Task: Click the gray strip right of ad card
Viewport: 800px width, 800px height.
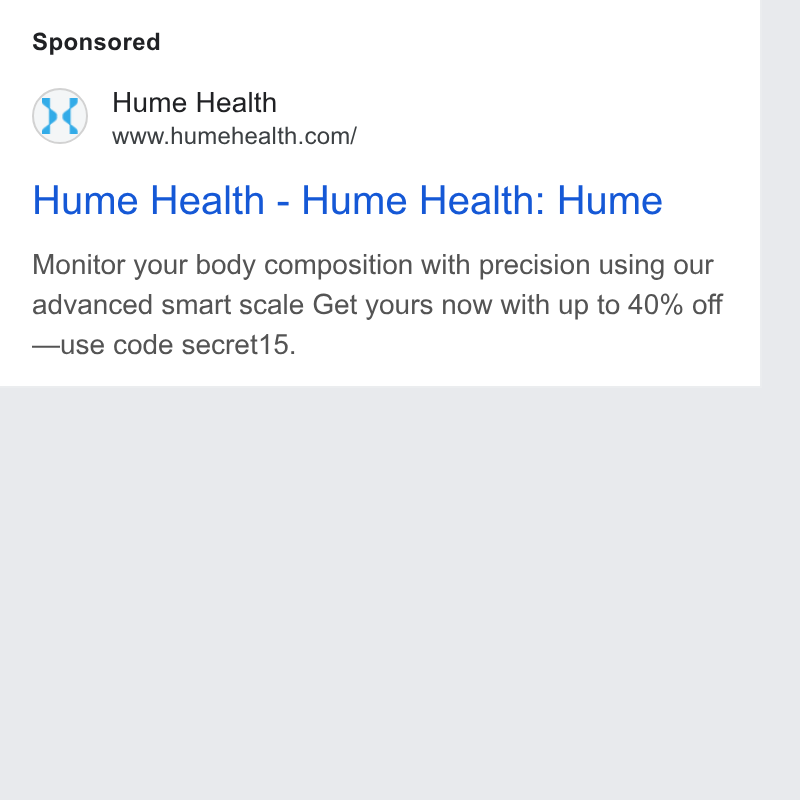Action: pyautogui.click(x=780, y=193)
